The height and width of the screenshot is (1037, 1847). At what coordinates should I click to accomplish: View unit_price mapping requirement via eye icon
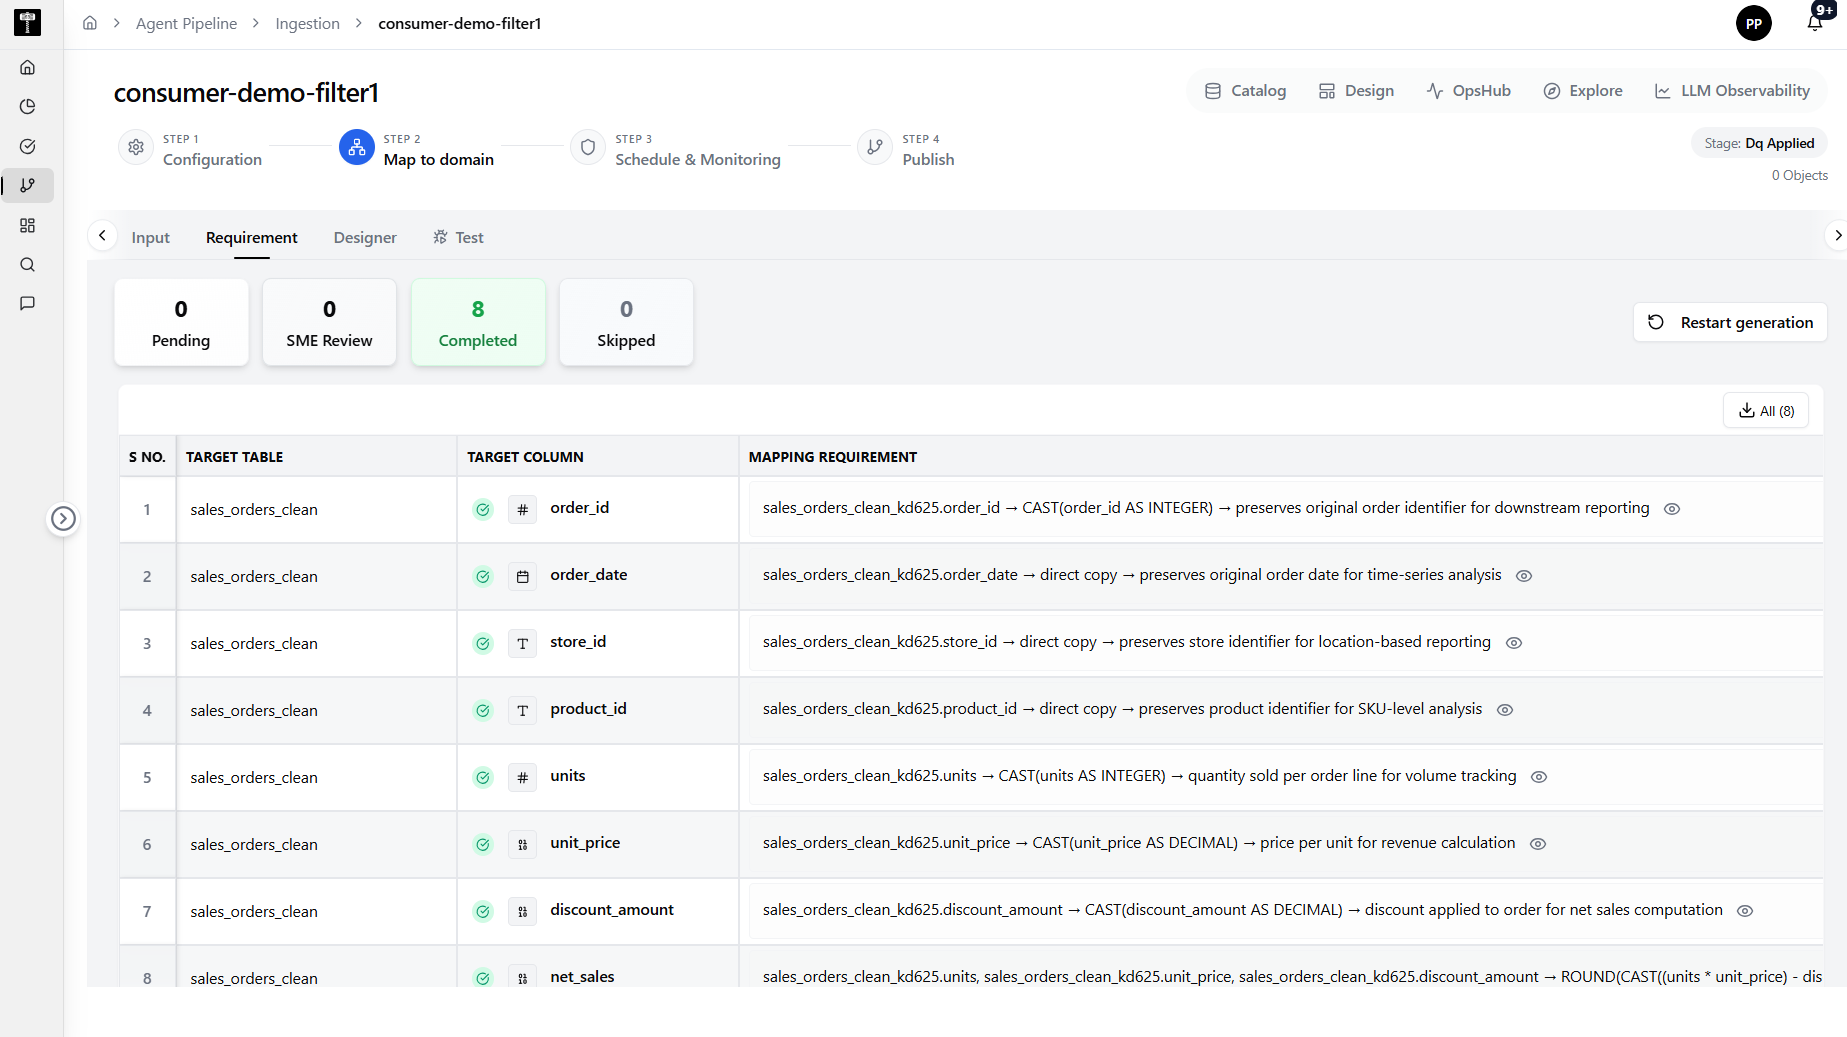[1538, 844]
